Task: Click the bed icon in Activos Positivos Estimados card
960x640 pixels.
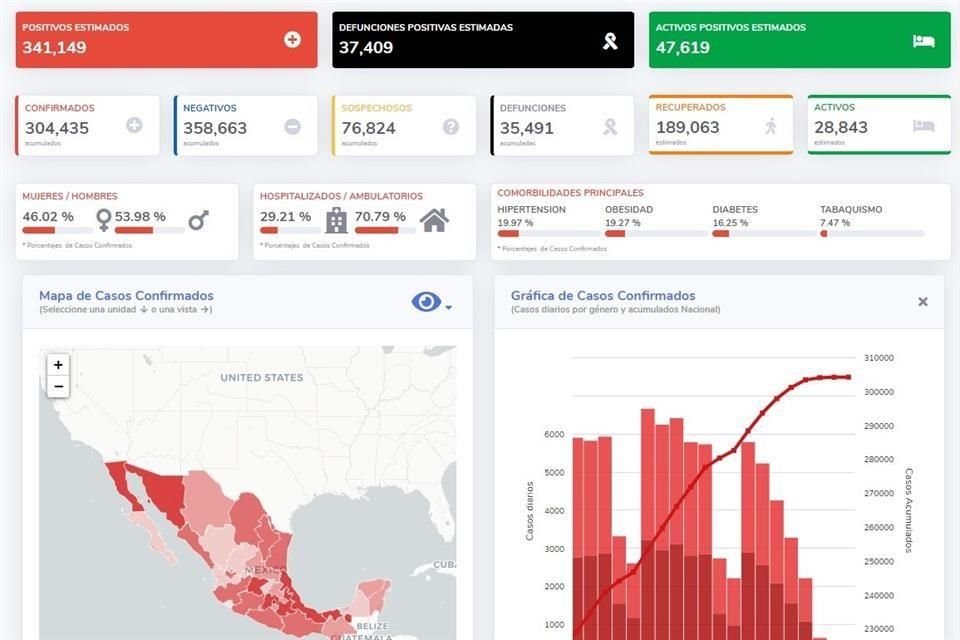Action: pos(923,41)
